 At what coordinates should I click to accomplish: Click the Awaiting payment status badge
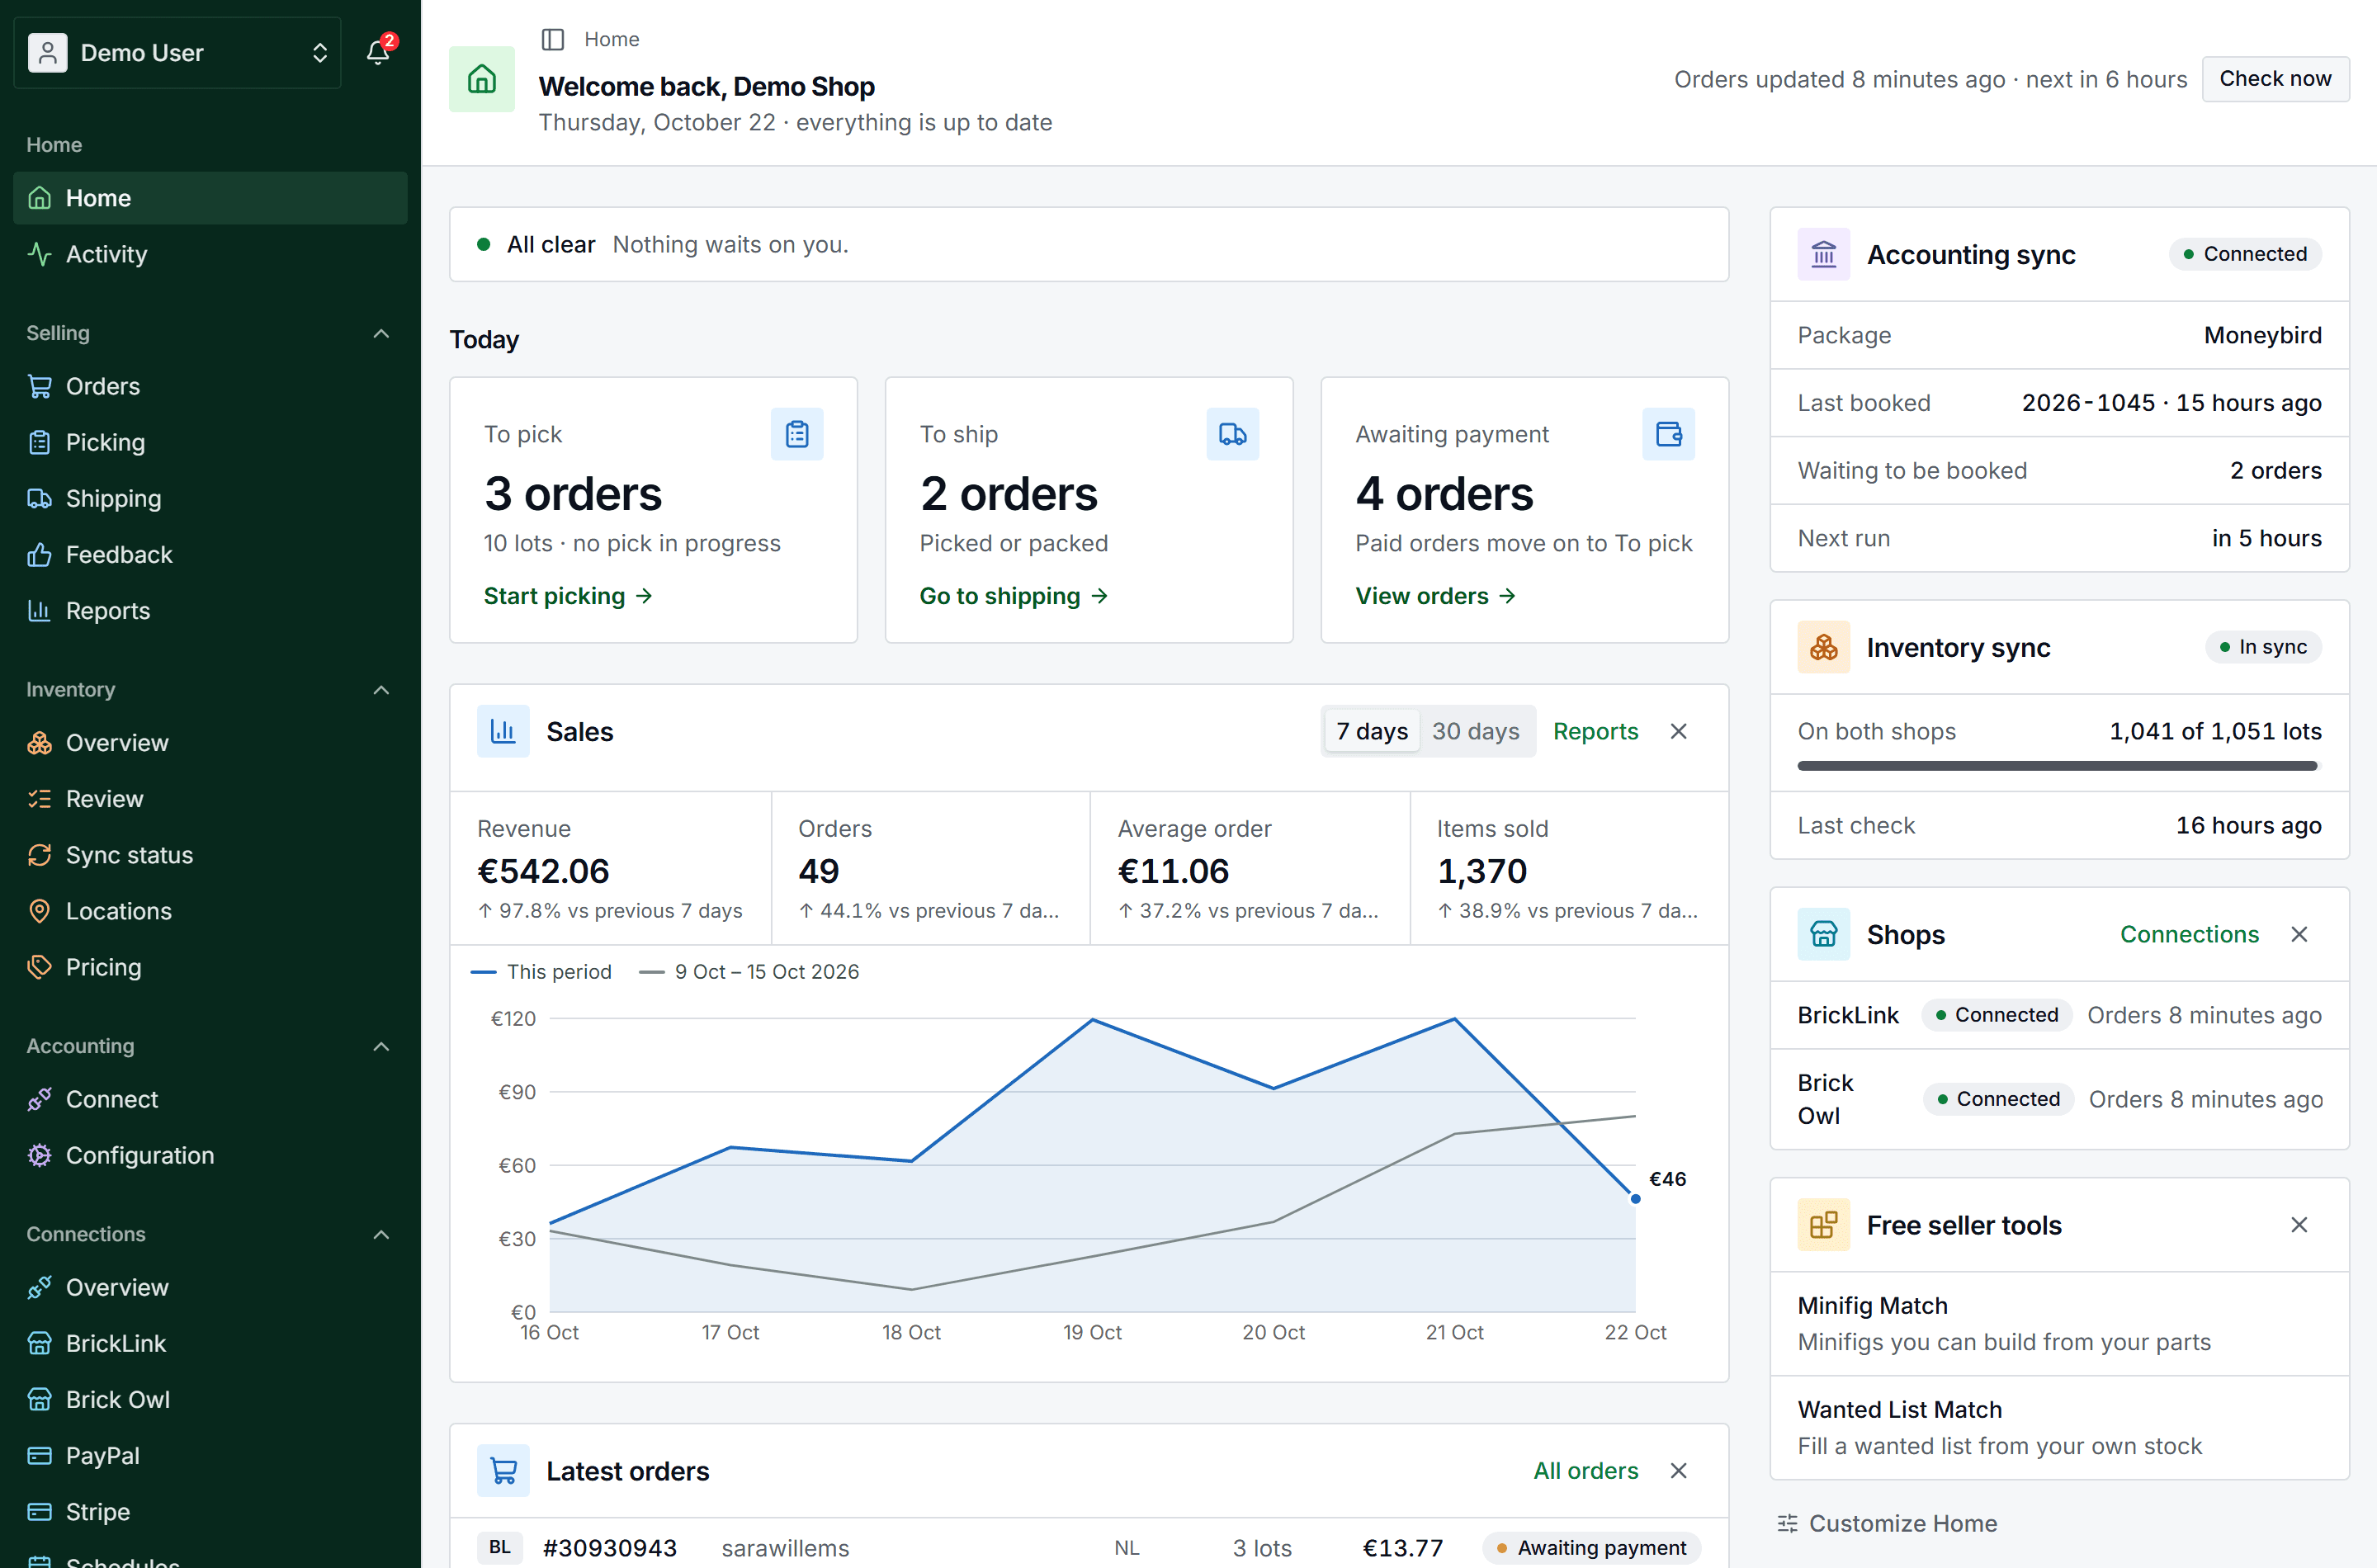(x=1591, y=1547)
